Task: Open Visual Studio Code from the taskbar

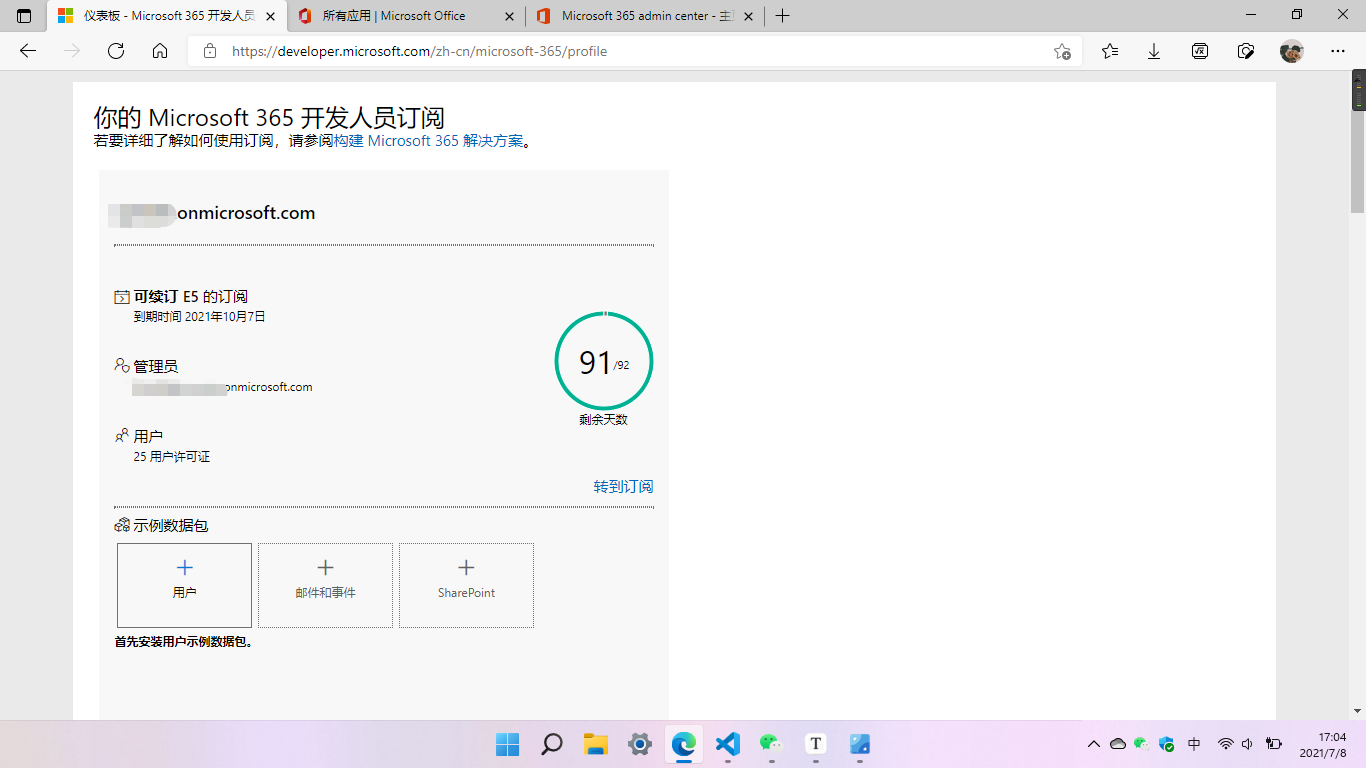Action: [728, 744]
